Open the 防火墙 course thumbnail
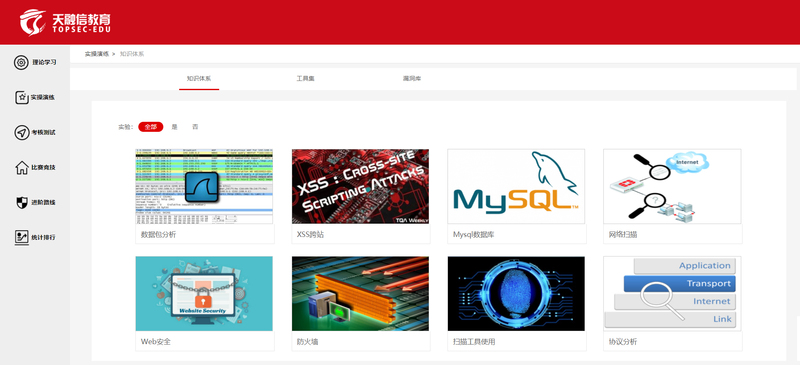Screen dimensions: 800x365 point(360,294)
